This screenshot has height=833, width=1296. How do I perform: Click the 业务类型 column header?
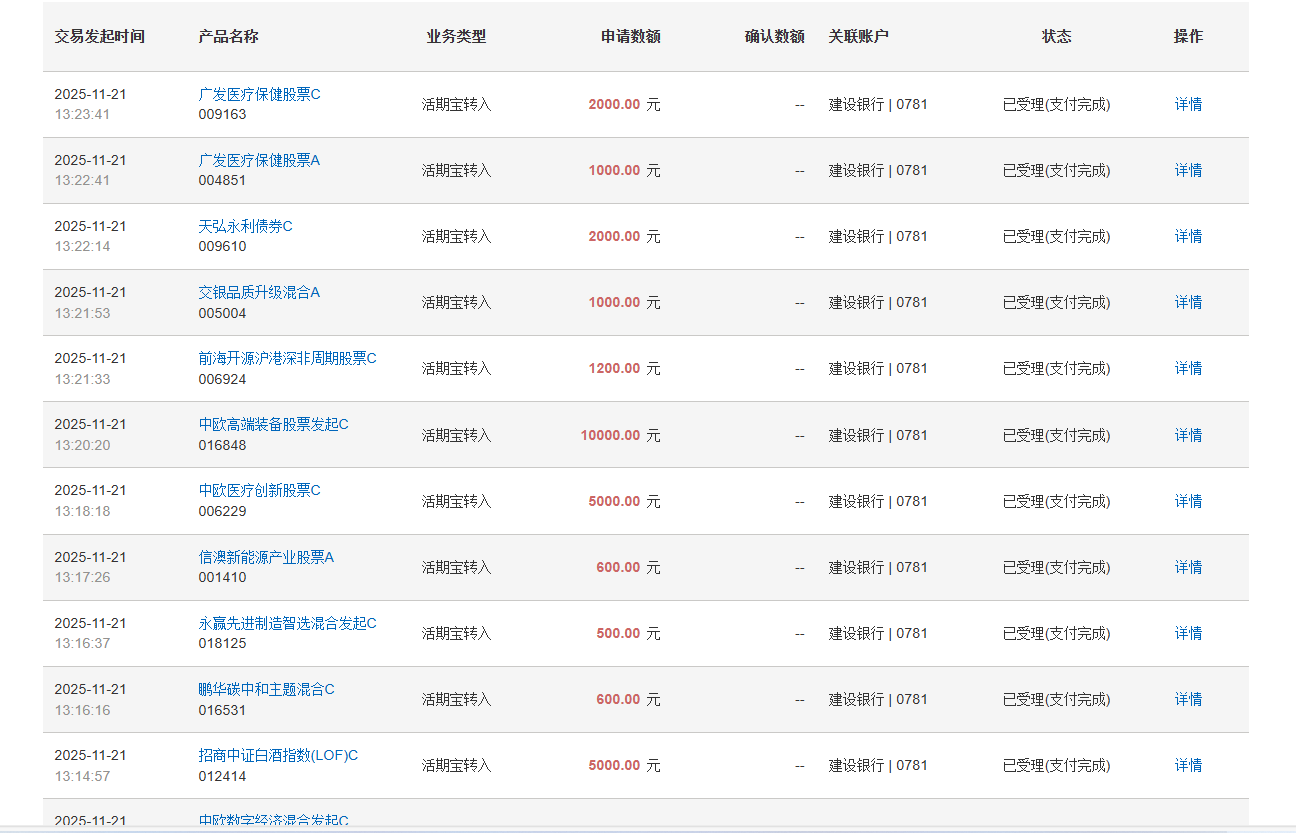[x=456, y=36]
